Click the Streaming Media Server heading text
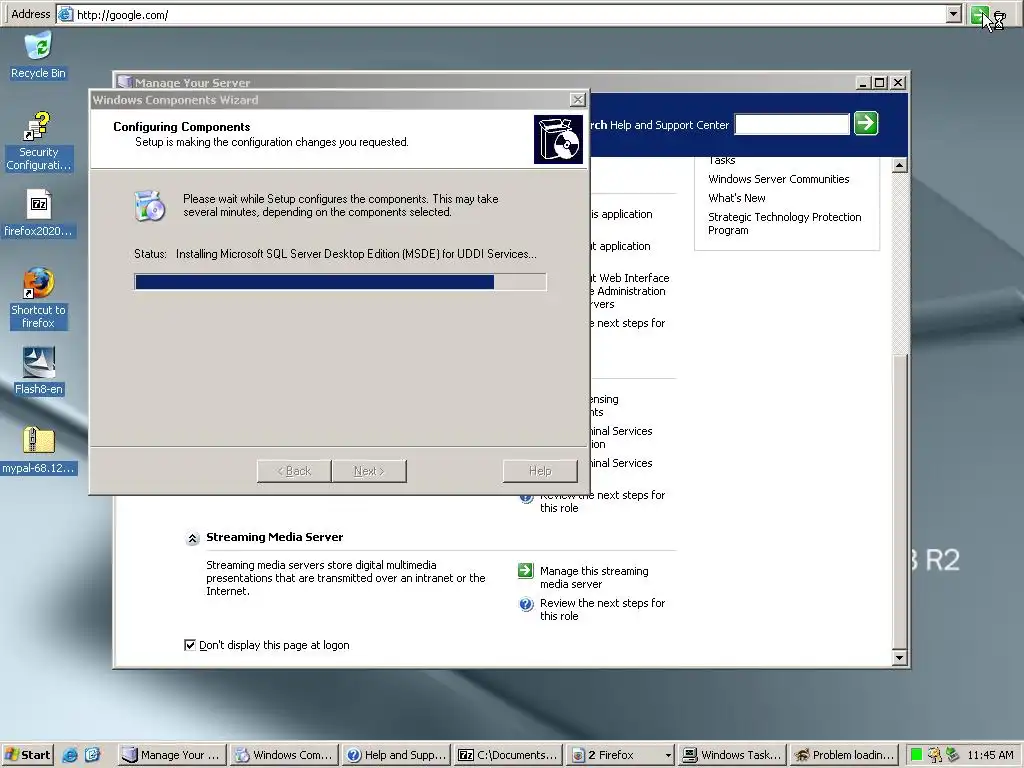1024x768 pixels. pyautogui.click(x=274, y=537)
